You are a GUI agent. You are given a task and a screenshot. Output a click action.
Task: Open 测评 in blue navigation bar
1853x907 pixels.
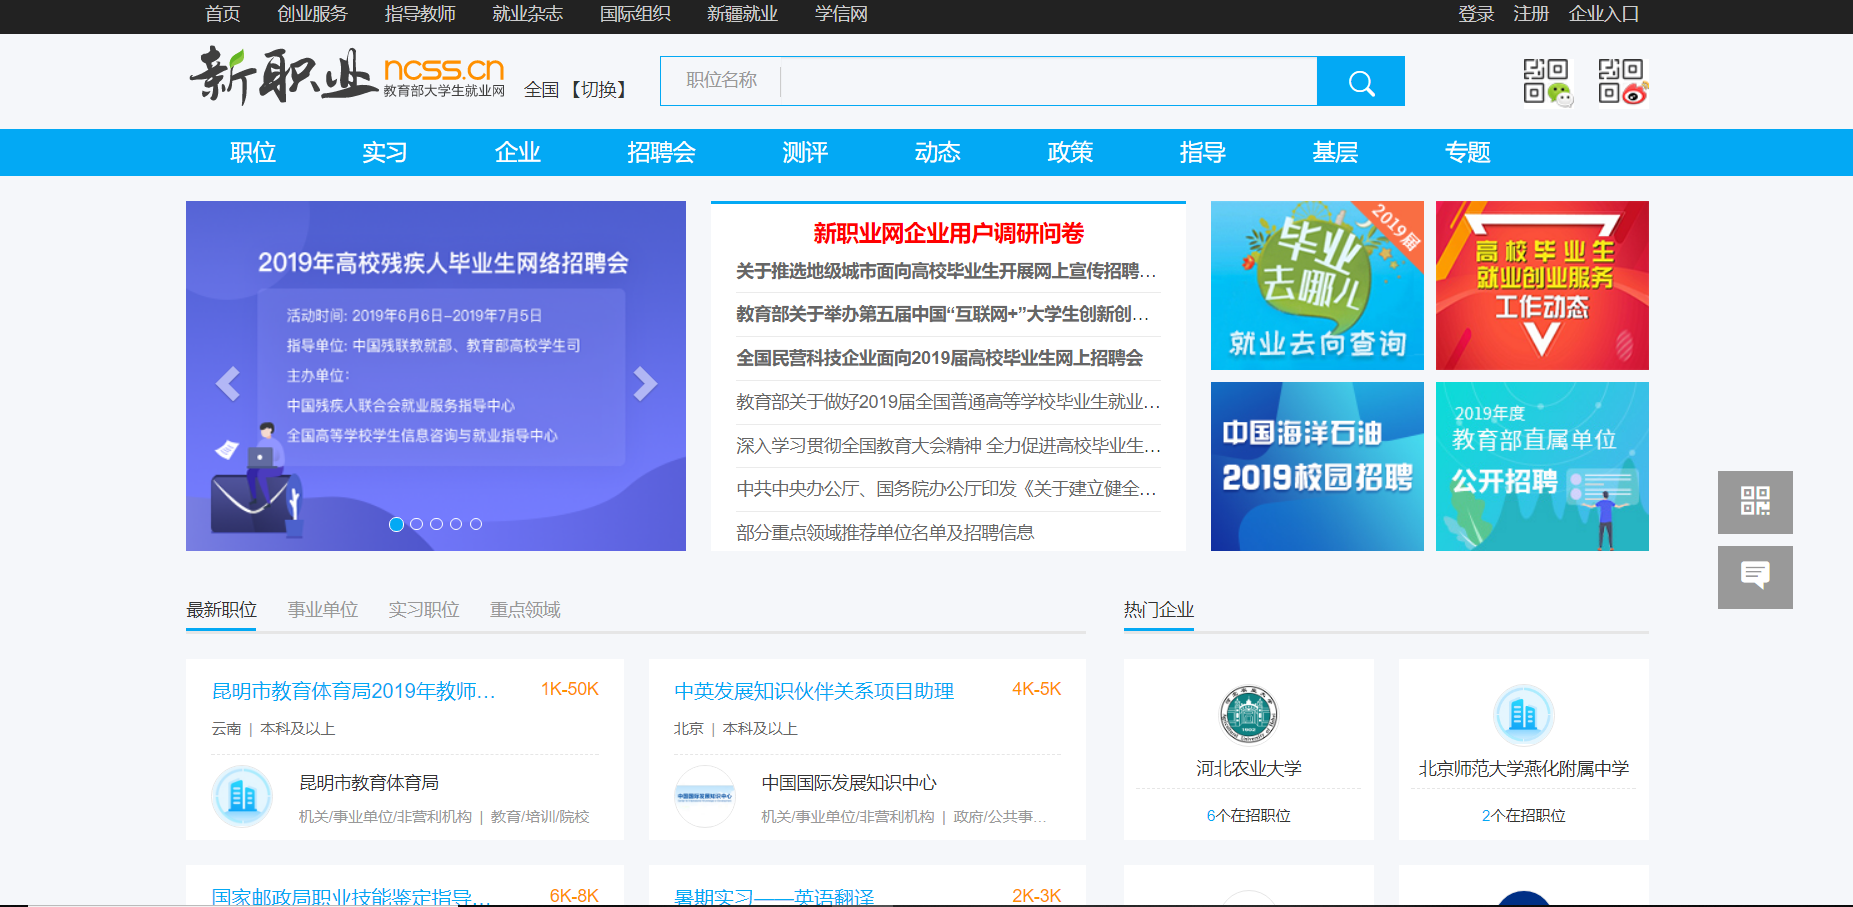(805, 152)
